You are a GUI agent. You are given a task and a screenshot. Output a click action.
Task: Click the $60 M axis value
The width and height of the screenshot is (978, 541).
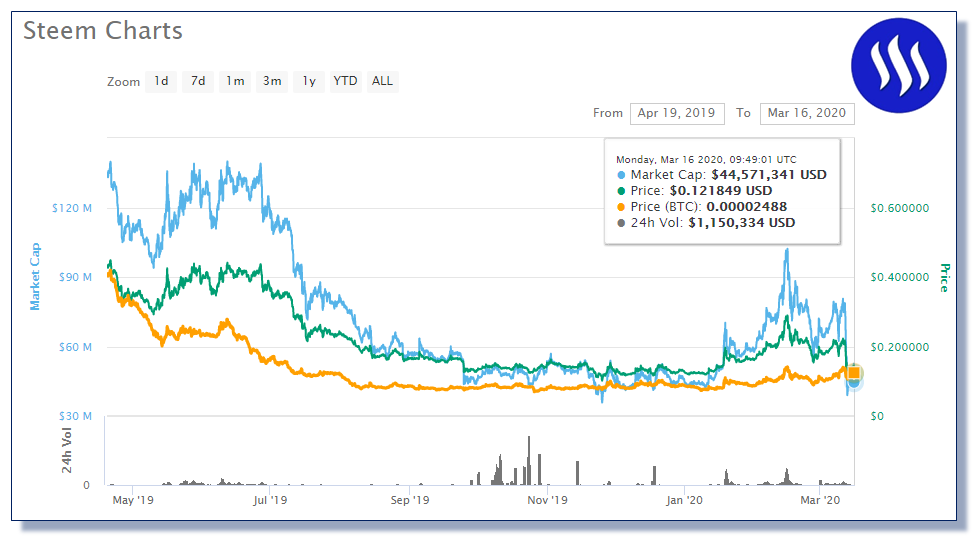tap(75, 347)
